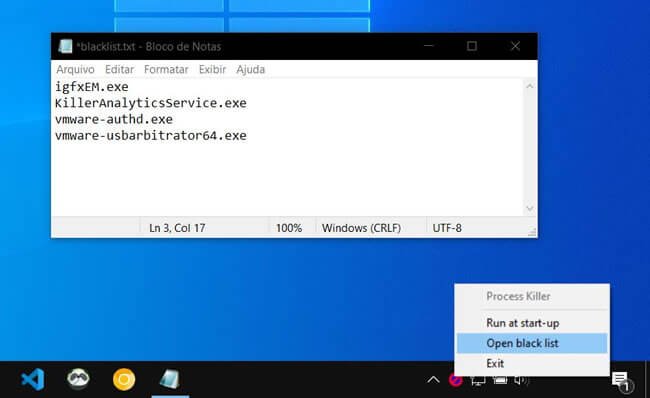
Task: Click the Notepad icon in title bar
Action: [65, 46]
